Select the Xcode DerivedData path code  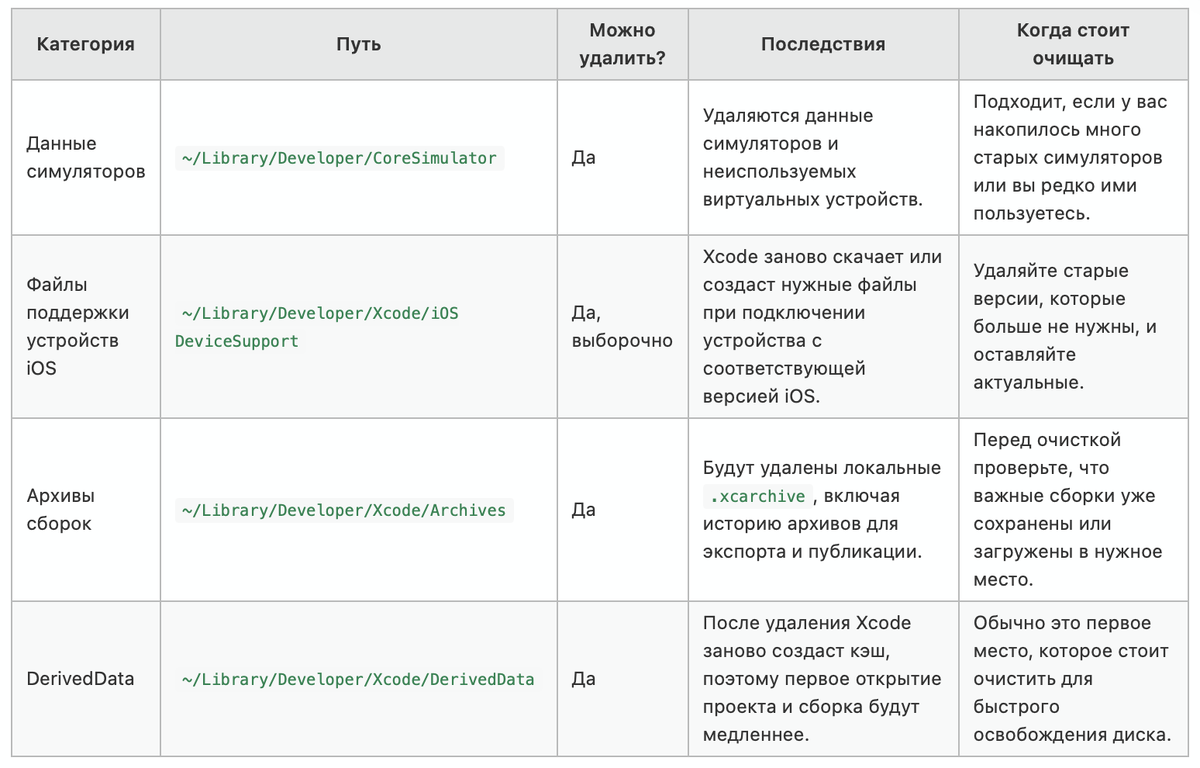point(358,679)
